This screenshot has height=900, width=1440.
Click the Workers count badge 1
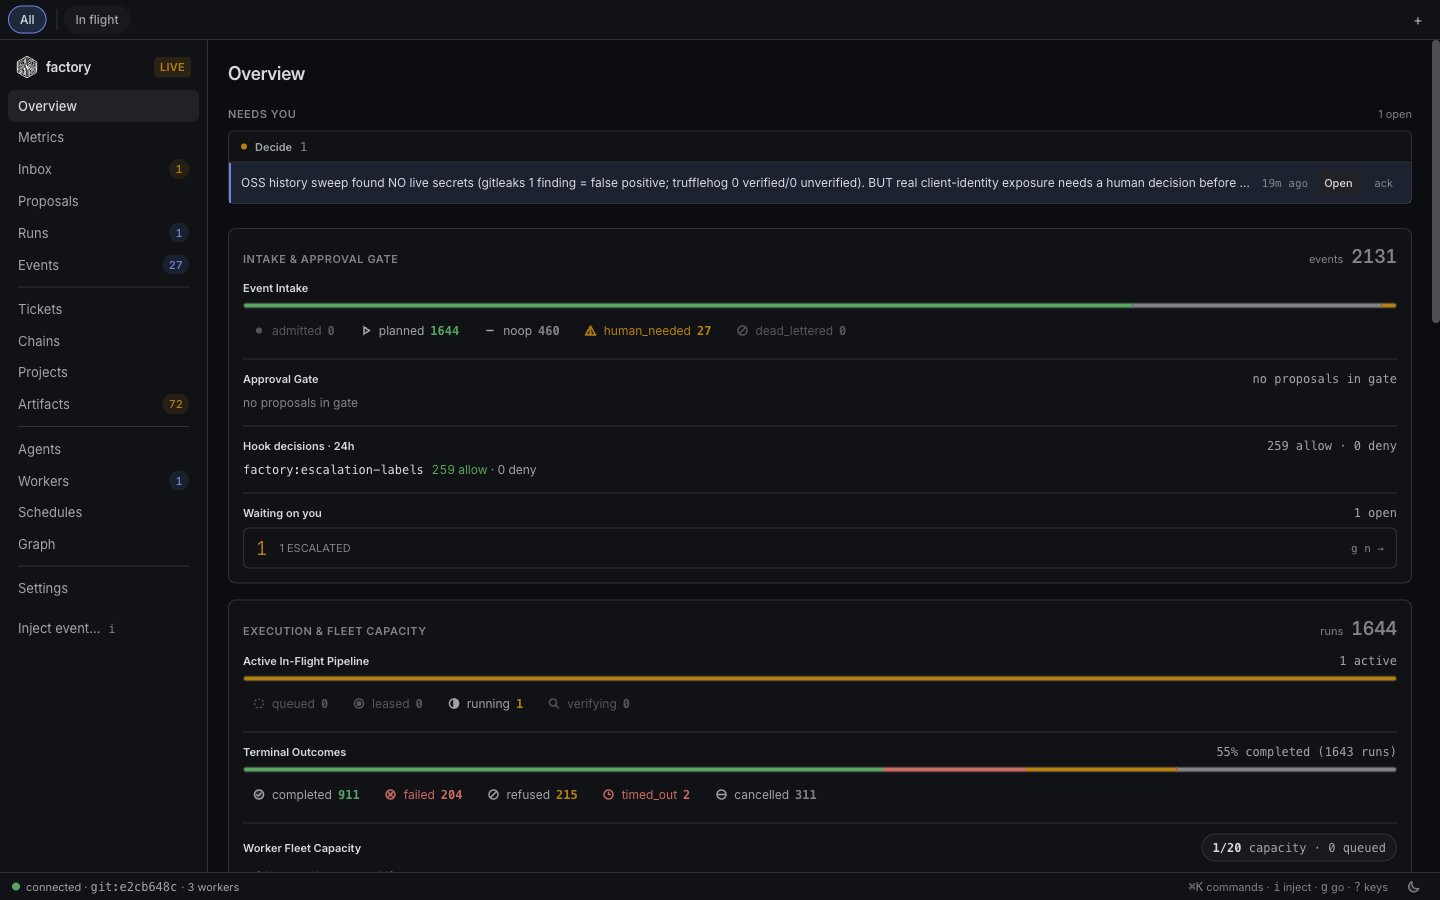pyautogui.click(x=179, y=481)
